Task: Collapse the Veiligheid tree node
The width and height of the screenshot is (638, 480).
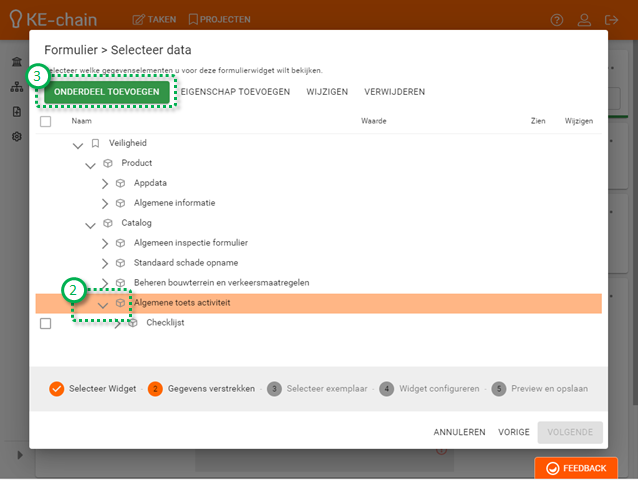Action: (x=78, y=144)
